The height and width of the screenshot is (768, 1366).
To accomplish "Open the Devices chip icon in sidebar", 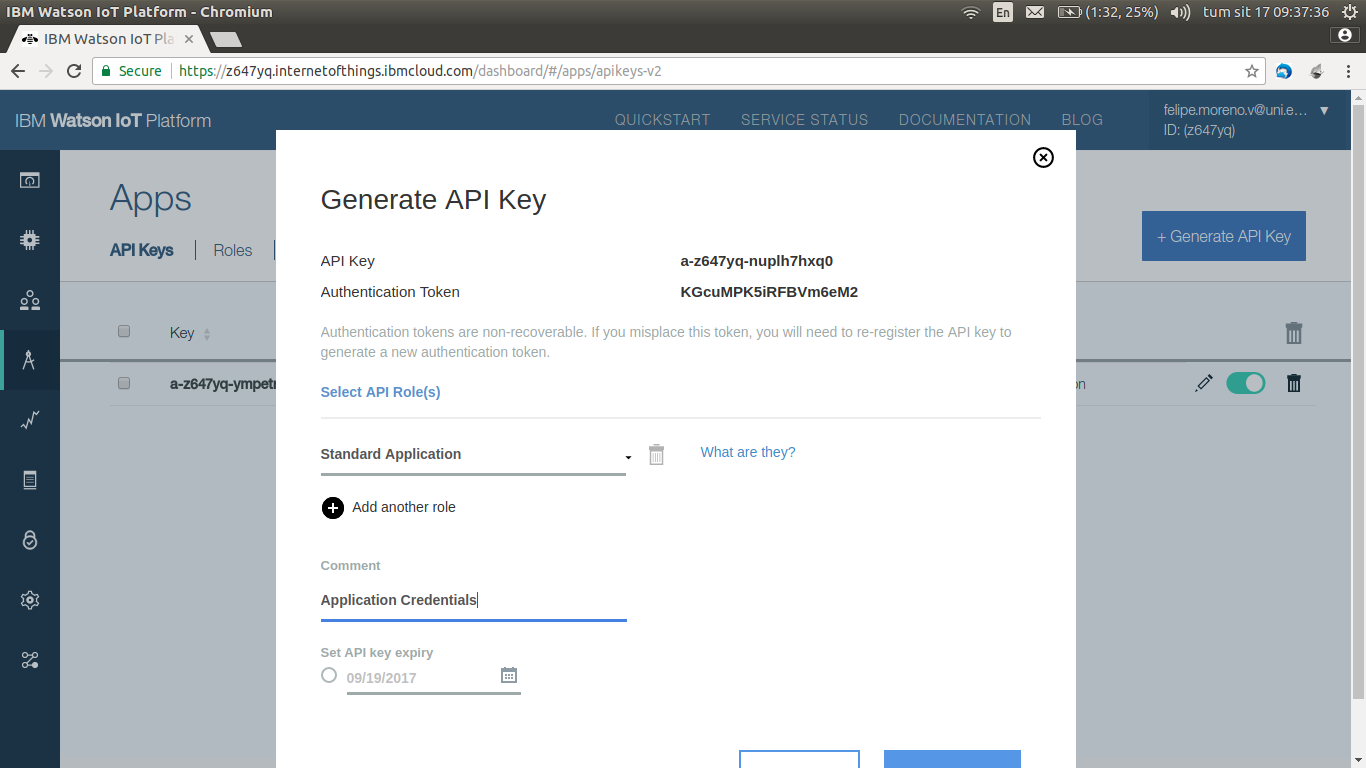I will pos(30,240).
